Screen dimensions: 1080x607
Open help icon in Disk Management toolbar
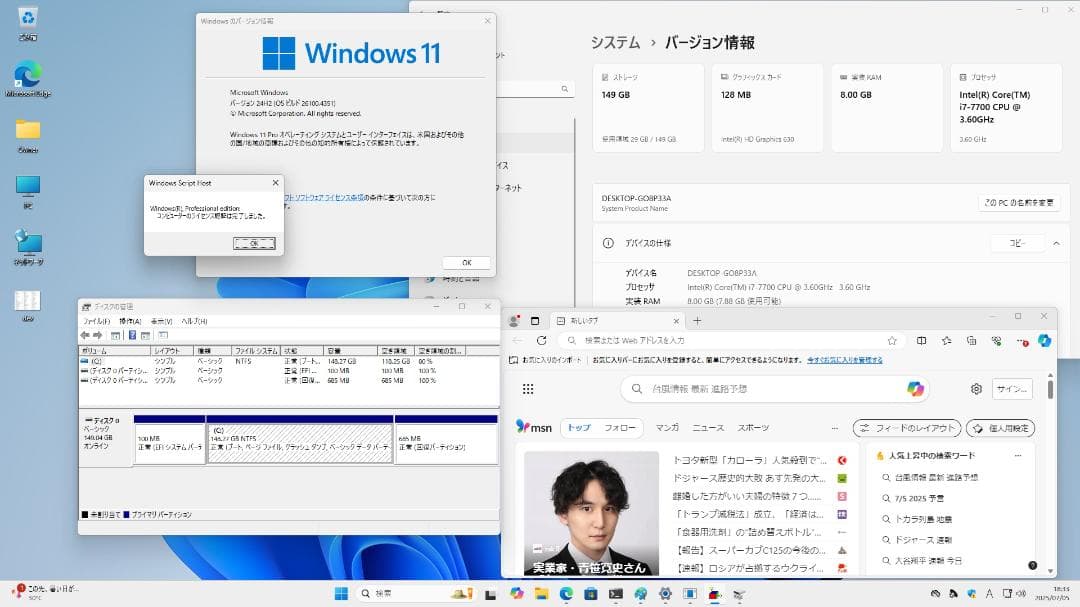click(133, 336)
